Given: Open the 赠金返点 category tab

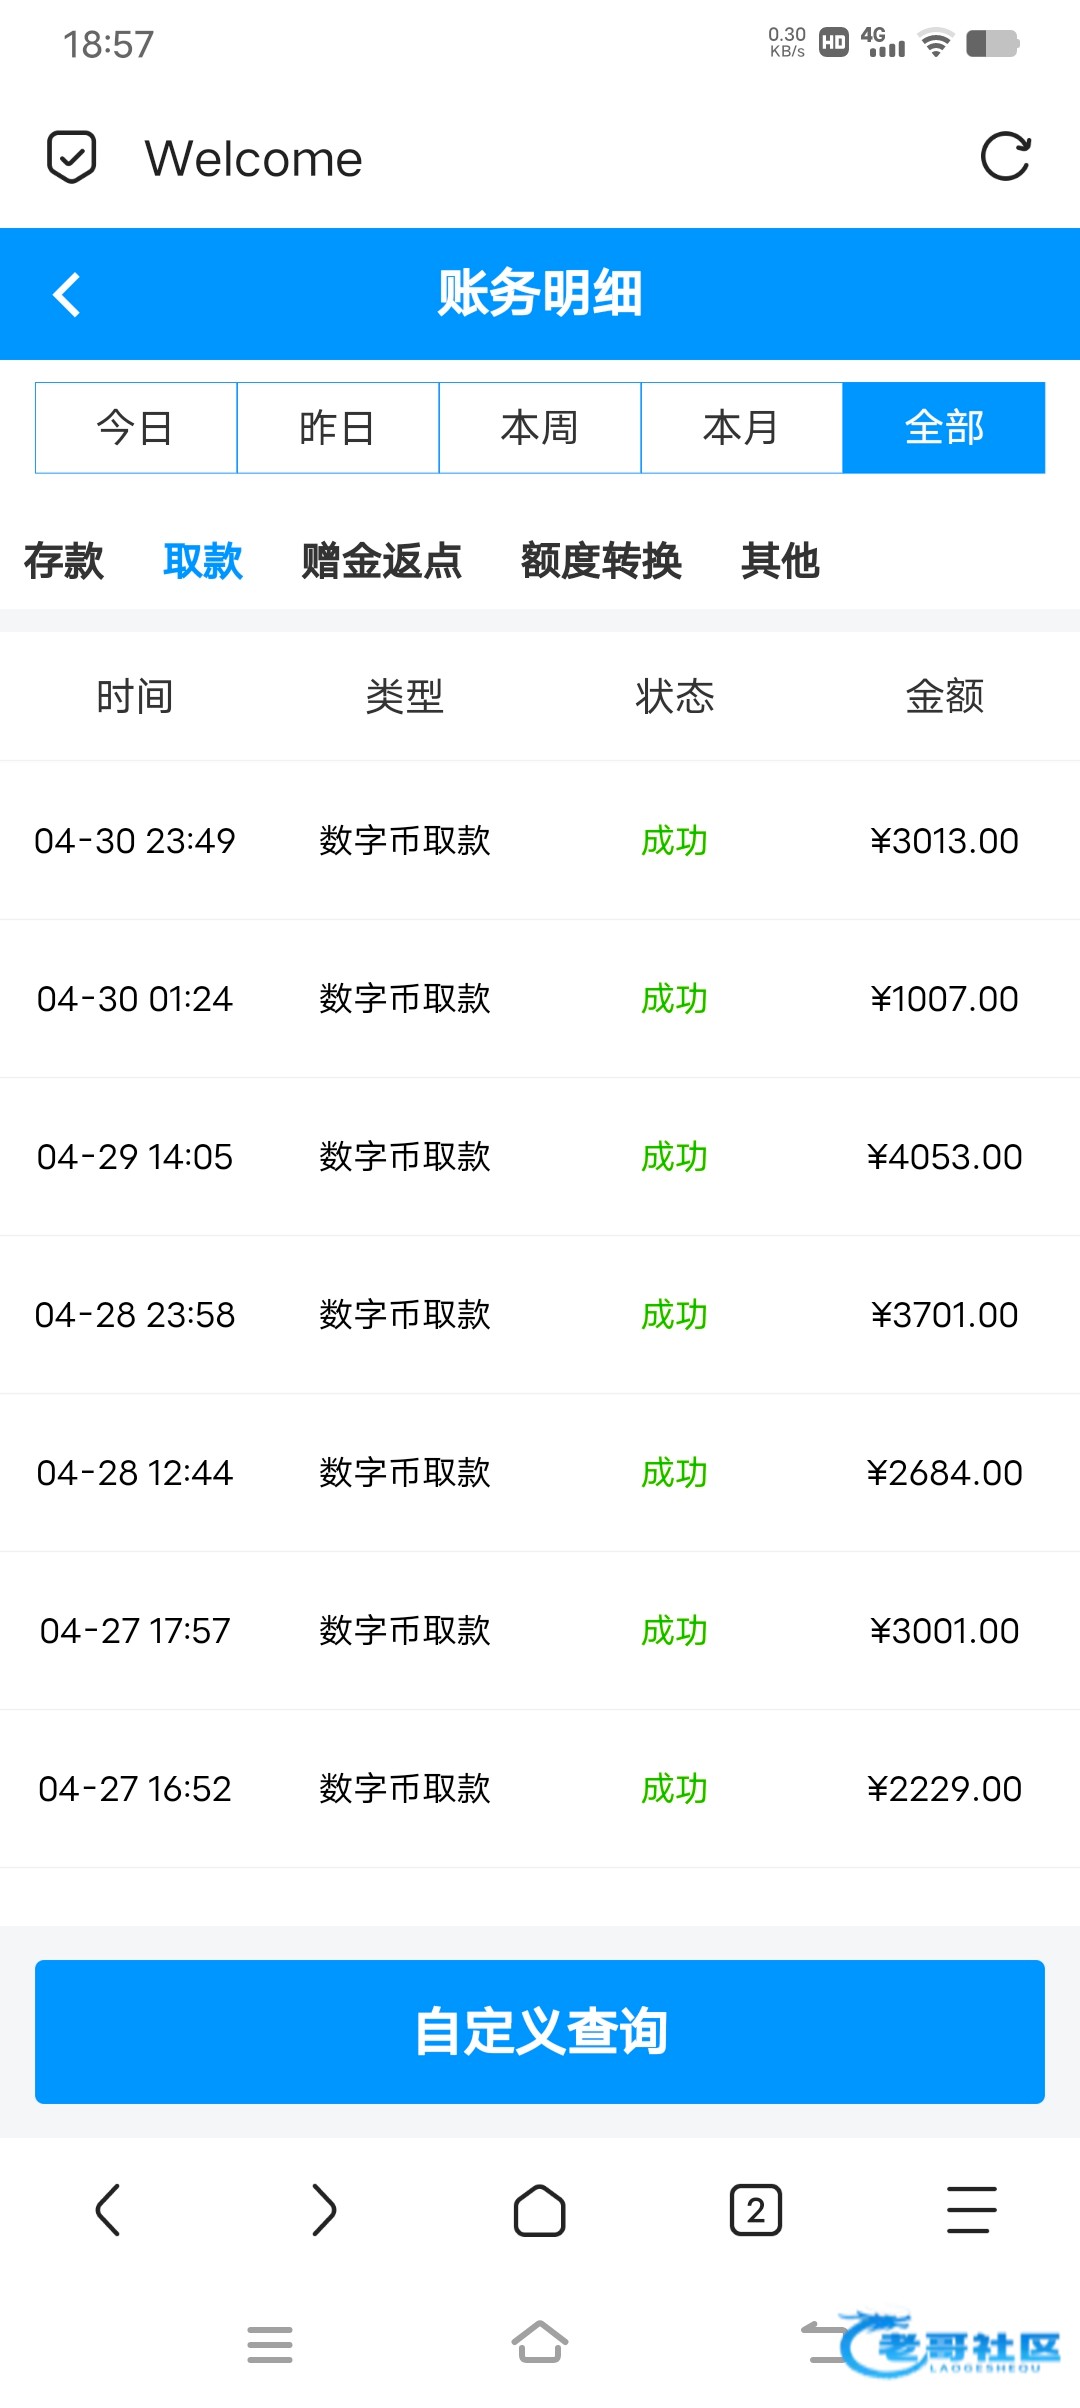Looking at the screenshot, I should point(382,561).
